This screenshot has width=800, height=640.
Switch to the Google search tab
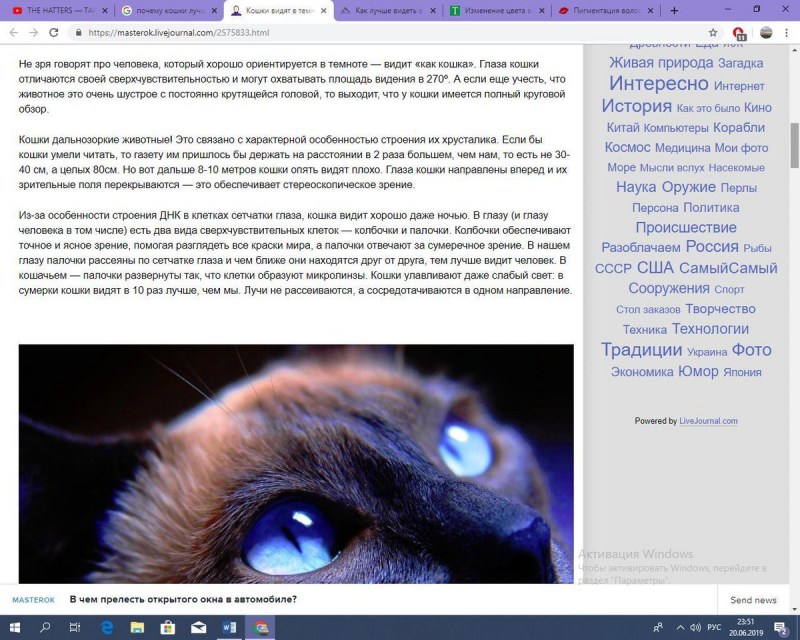tap(170, 10)
